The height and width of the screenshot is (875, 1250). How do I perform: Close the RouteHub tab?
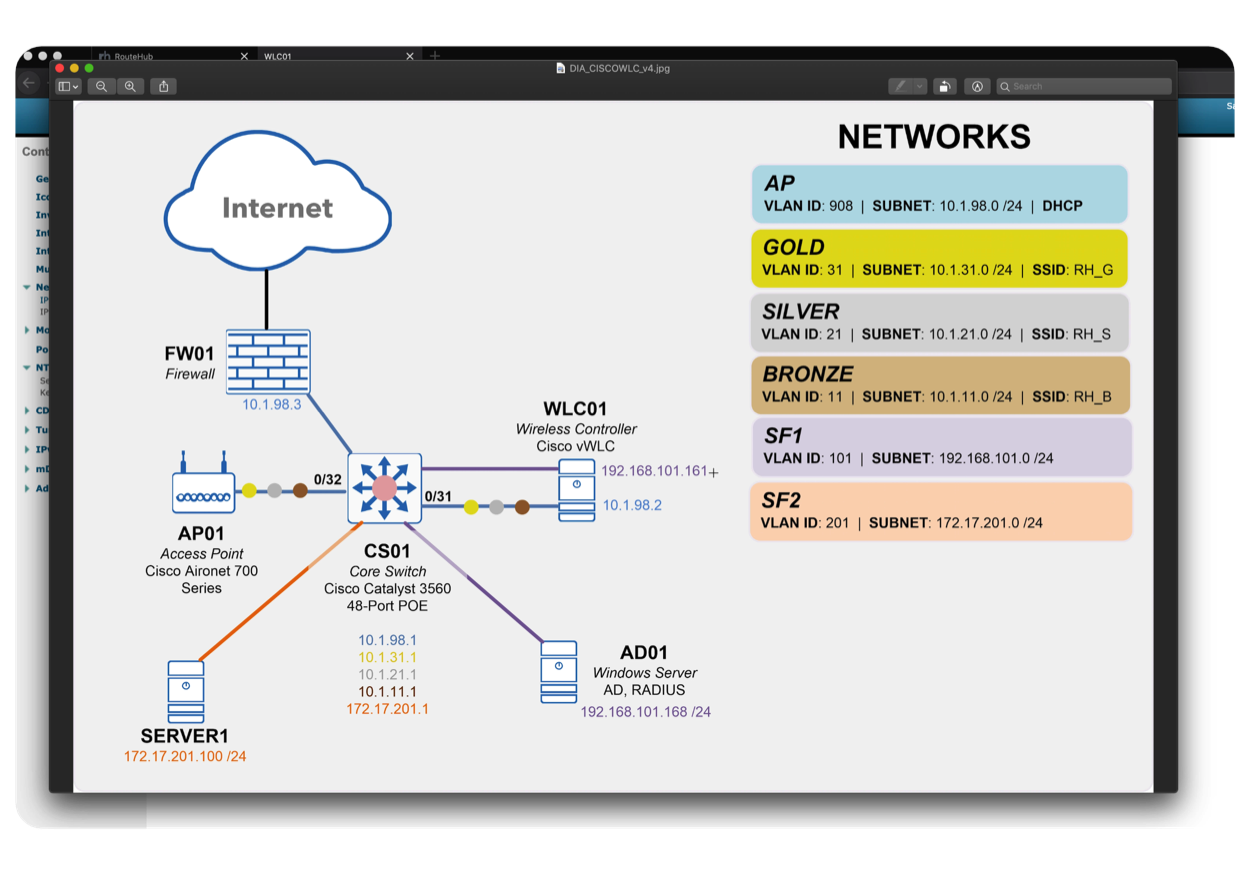click(244, 56)
